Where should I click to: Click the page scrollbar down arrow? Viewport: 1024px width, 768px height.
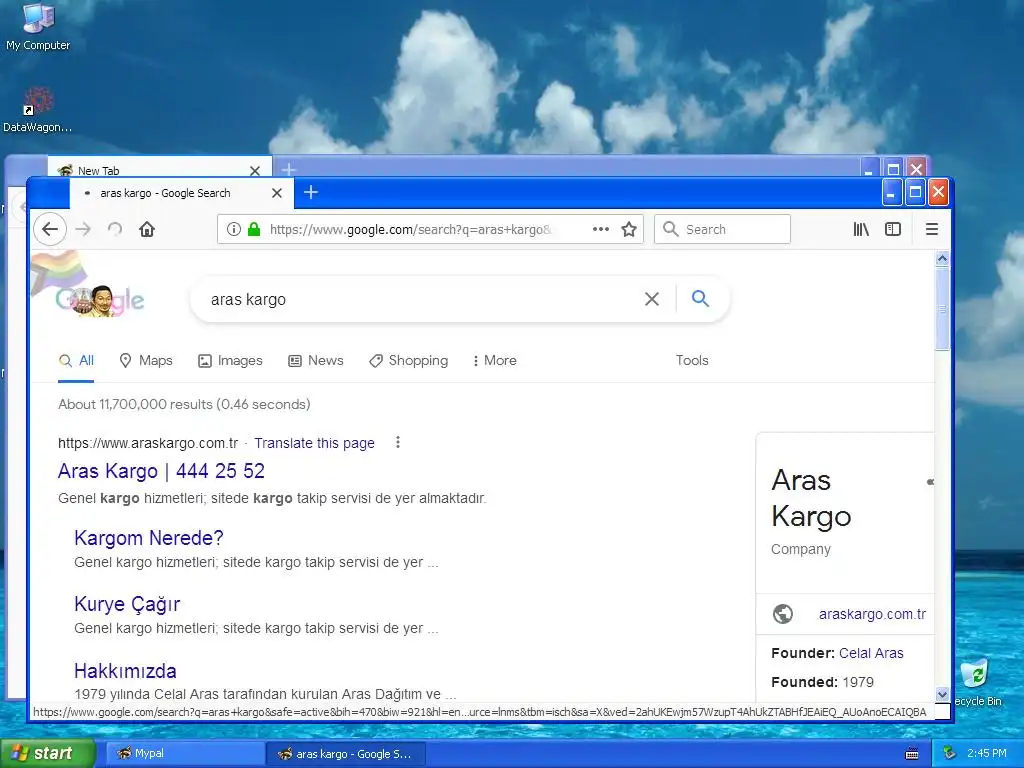pyautogui.click(x=942, y=694)
